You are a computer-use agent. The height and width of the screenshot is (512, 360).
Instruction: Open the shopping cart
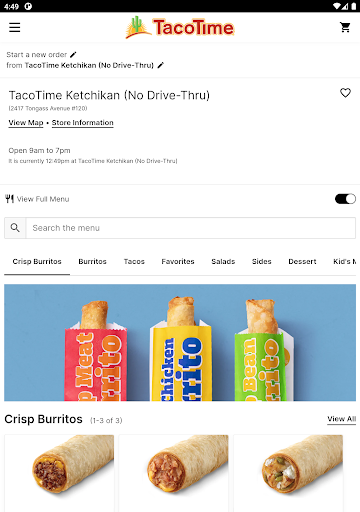(x=345, y=27)
